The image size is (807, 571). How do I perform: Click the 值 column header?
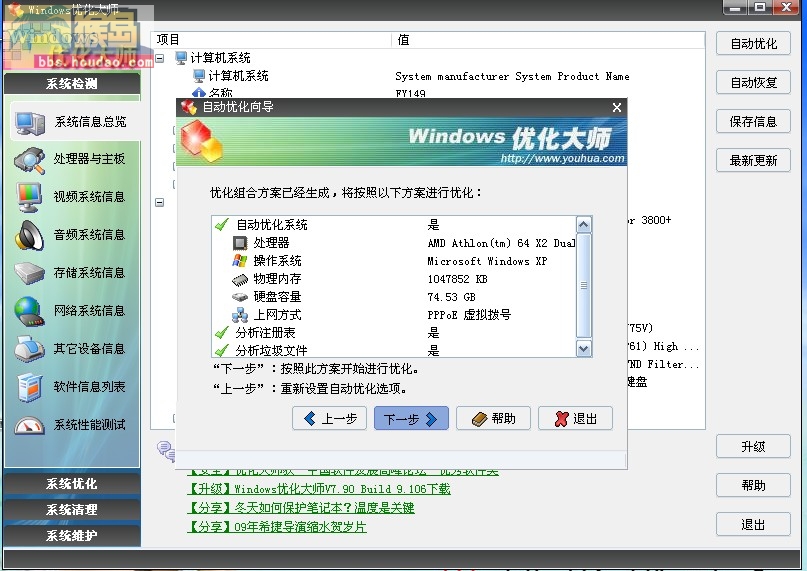tap(549, 40)
